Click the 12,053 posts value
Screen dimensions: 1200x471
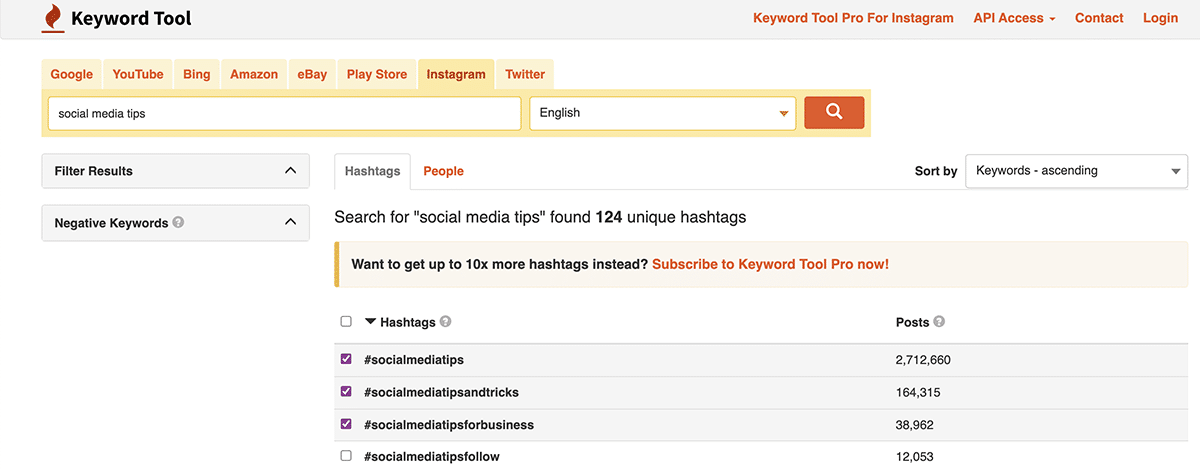(915, 457)
